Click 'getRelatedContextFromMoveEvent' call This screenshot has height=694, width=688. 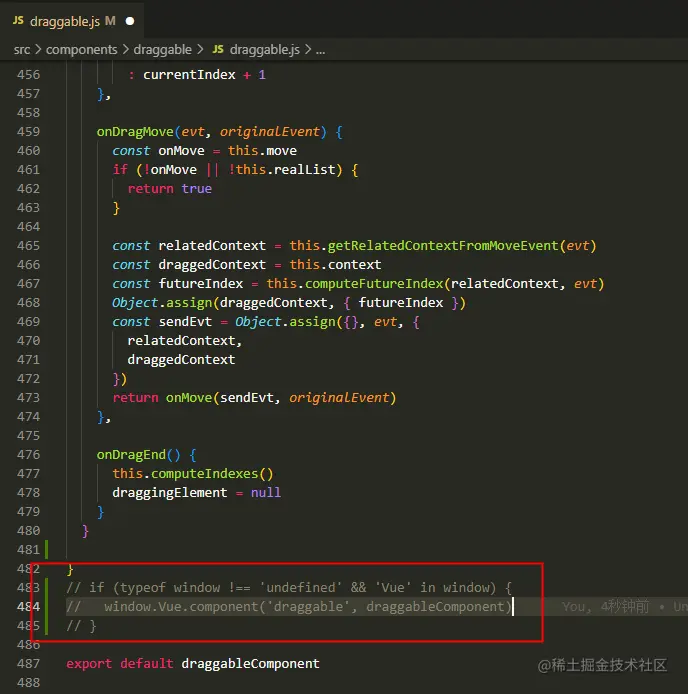[443, 246]
